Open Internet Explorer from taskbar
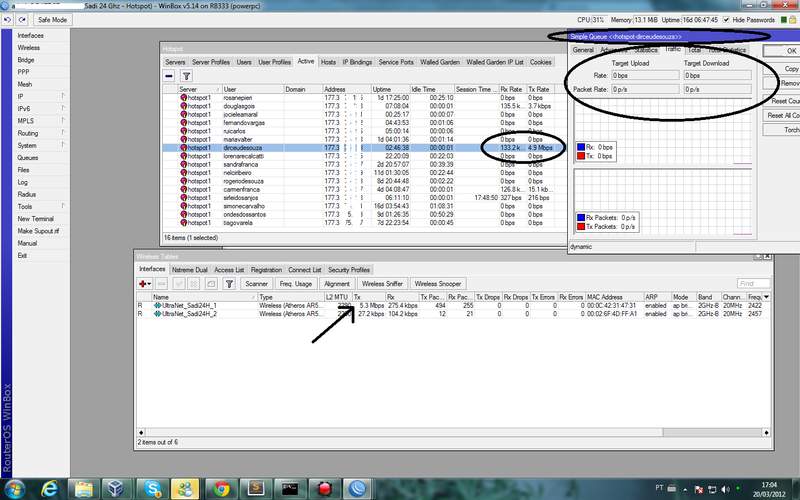Image resolution: width=800 pixels, height=500 pixels. tap(49, 489)
